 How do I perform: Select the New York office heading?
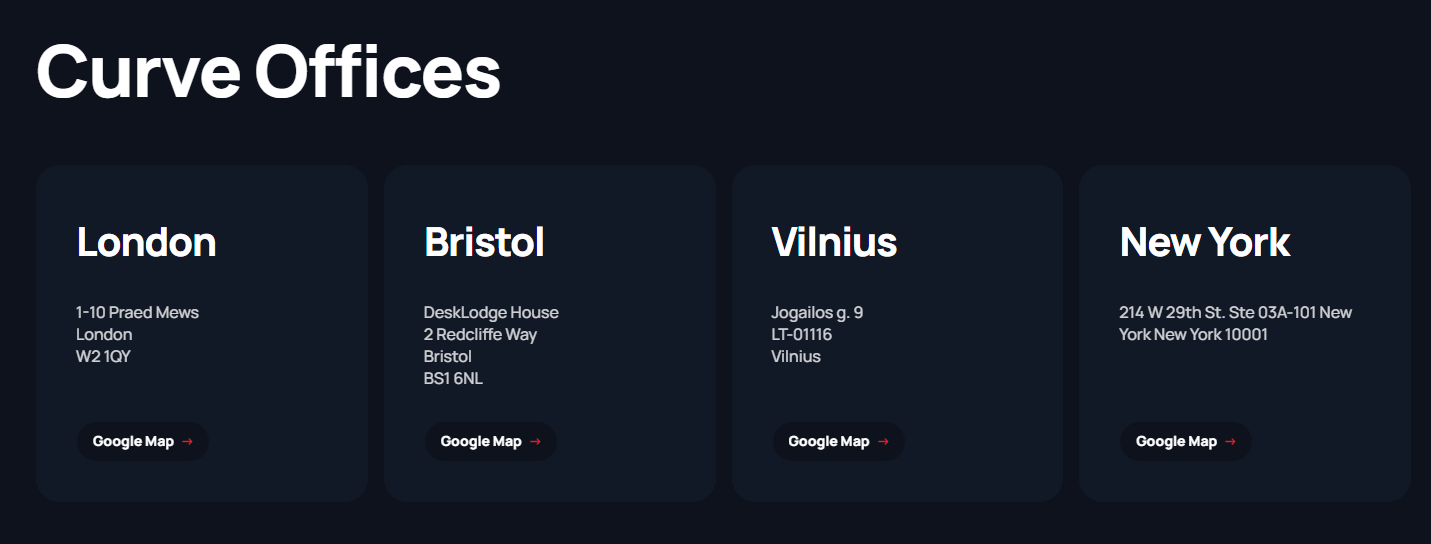point(1205,242)
